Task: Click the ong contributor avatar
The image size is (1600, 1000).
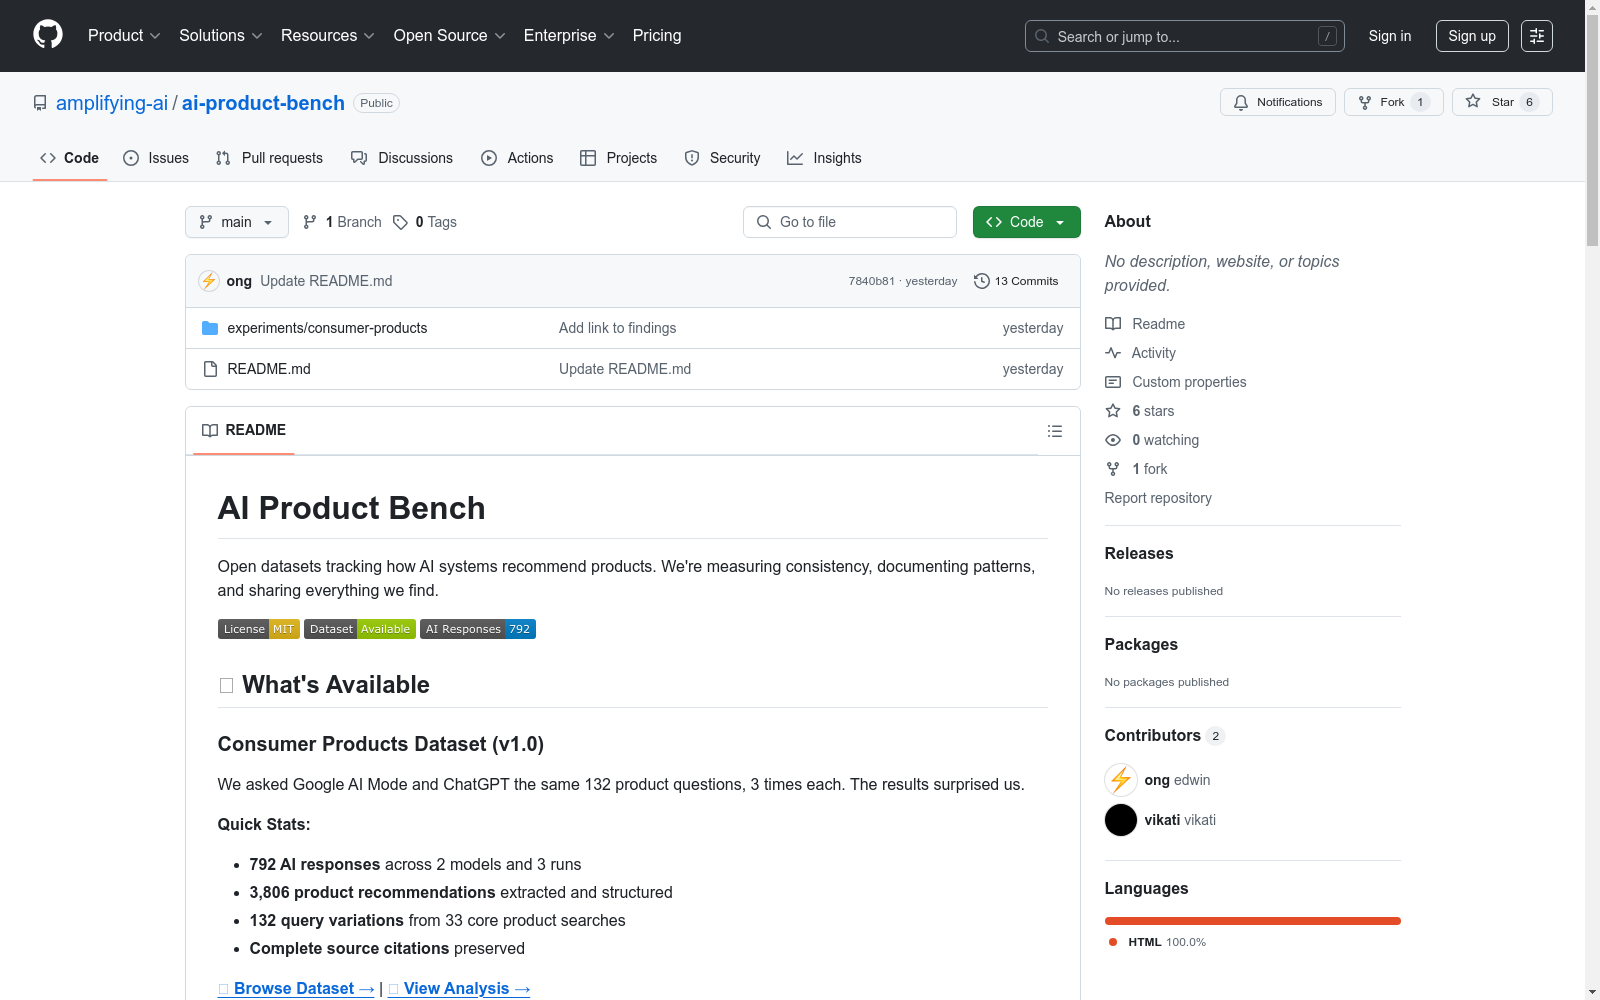Action: click(1121, 780)
